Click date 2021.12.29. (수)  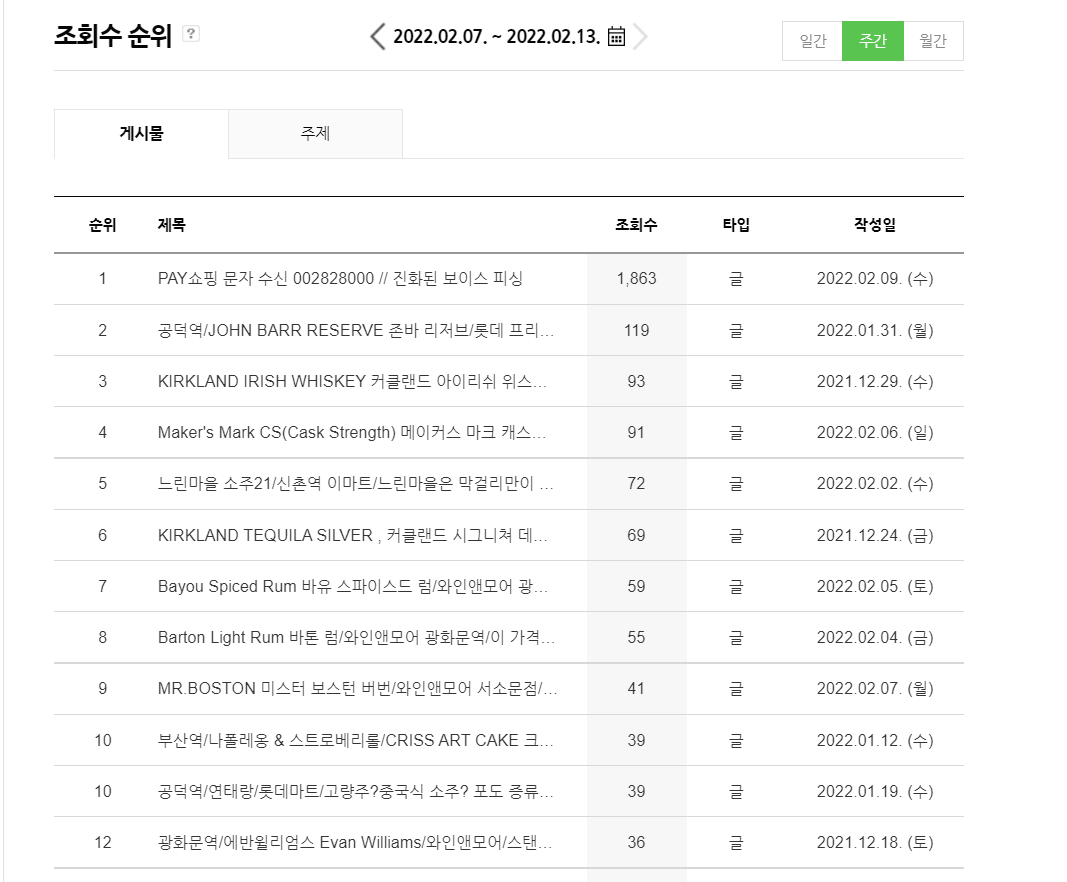coord(875,381)
